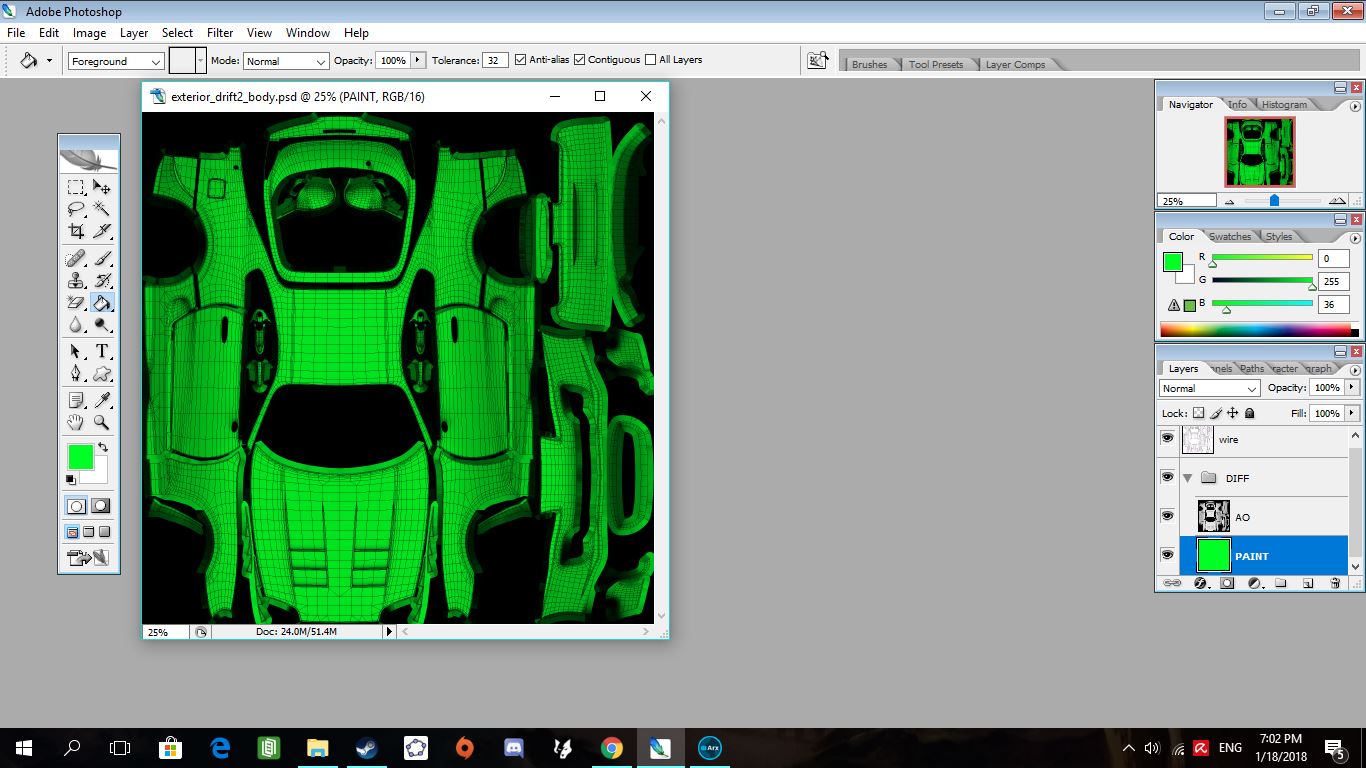
Task: Open the layer blend mode dropdown
Action: (1209, 388)
